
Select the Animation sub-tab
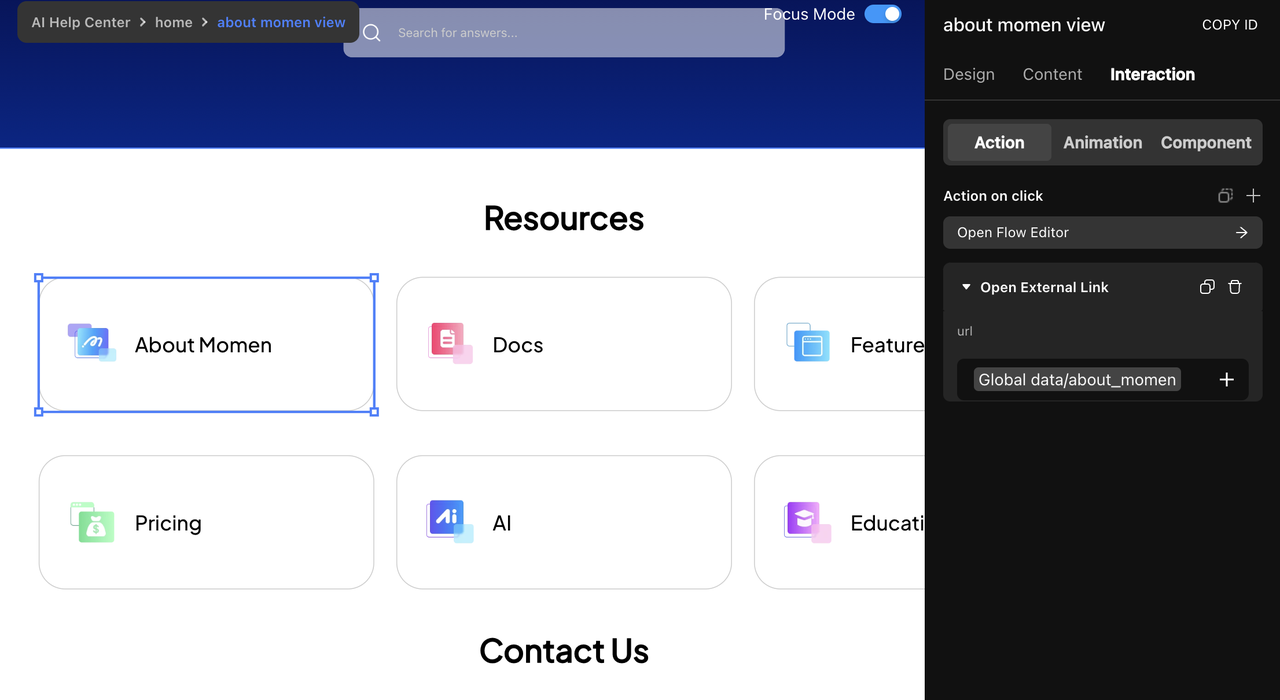click(1102, 143)
